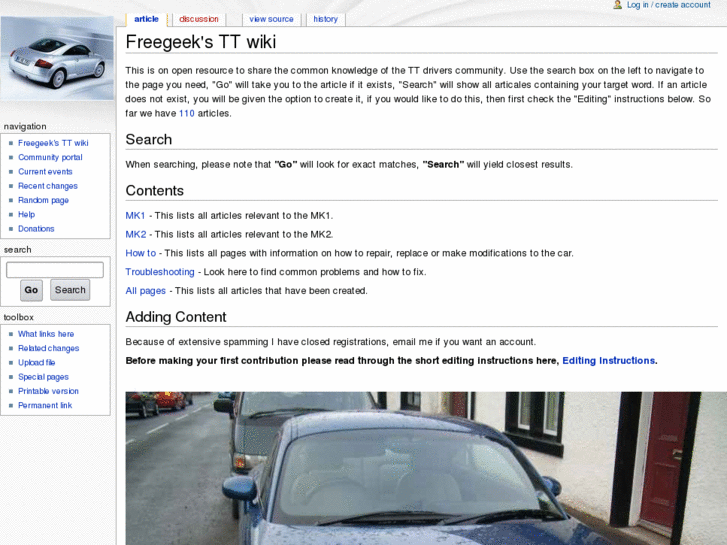Go to a Random page

(x=43, y=200)
